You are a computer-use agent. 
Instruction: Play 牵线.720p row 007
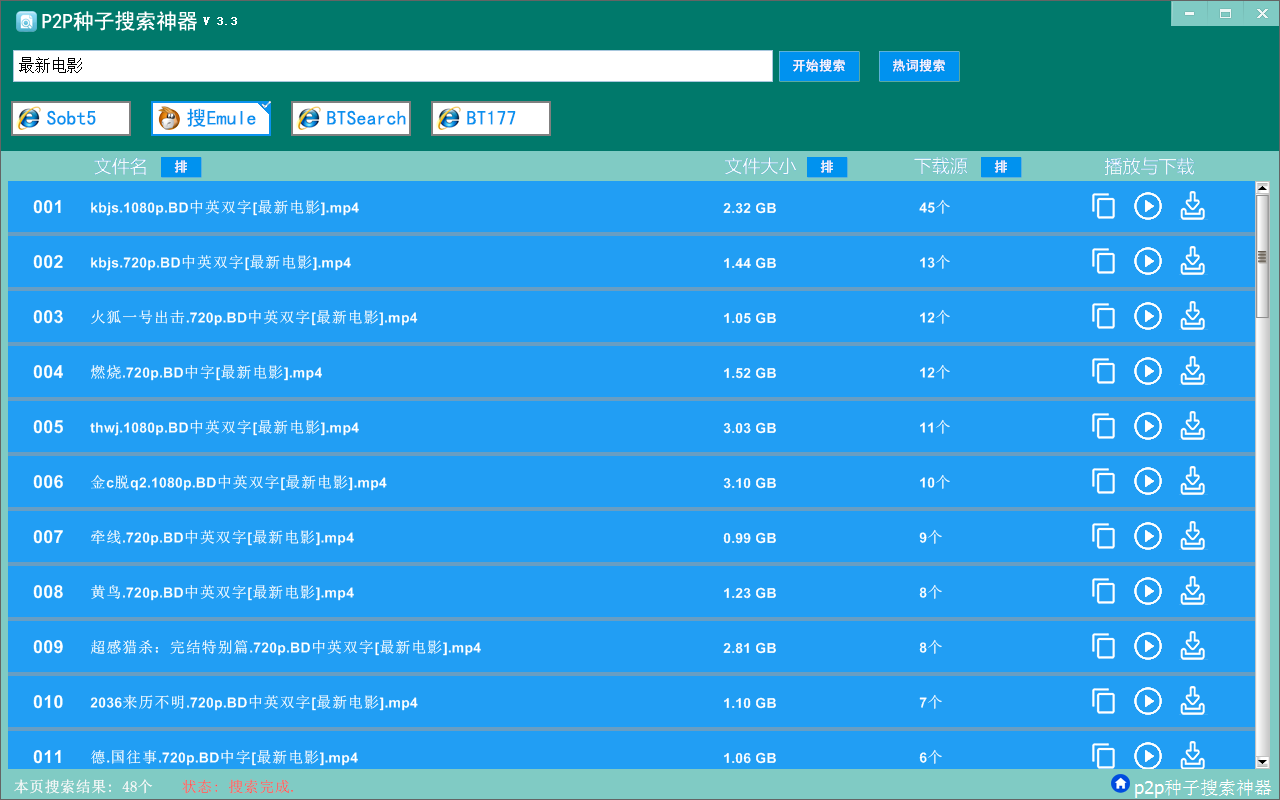click(x=1148, y=537)
